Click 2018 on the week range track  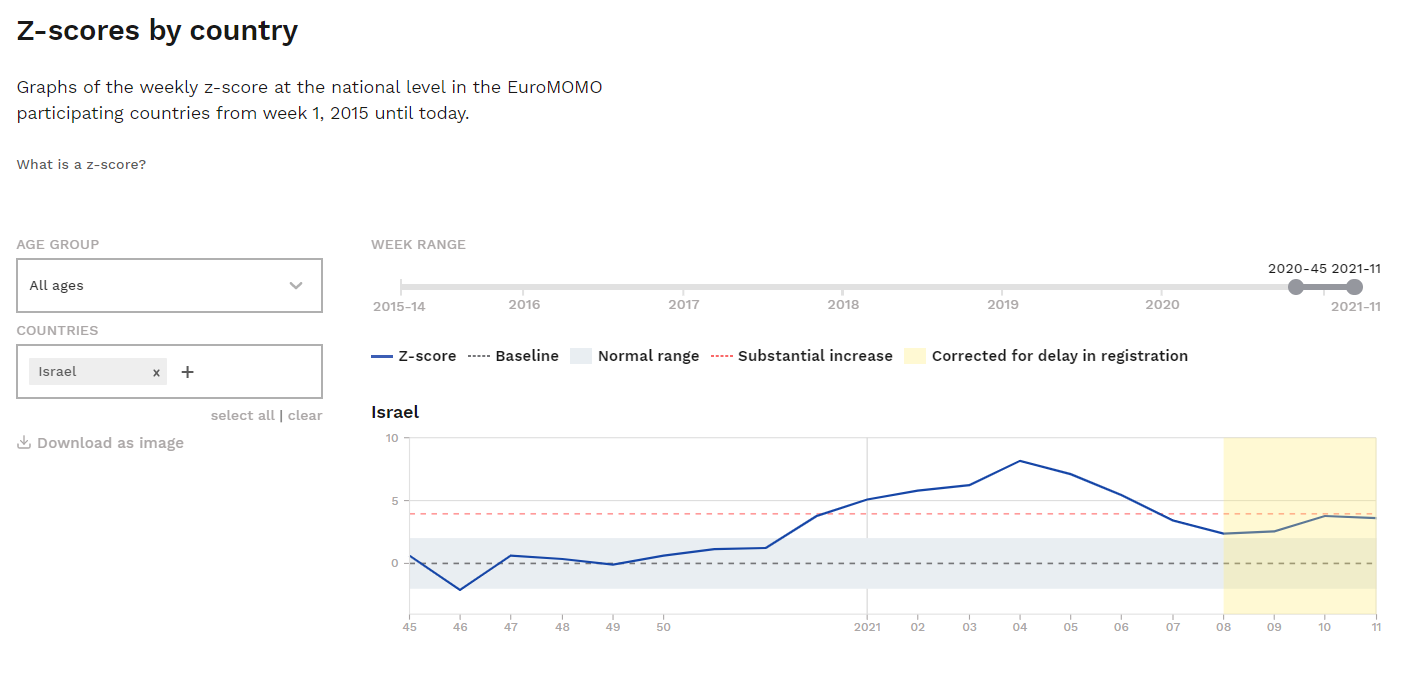tap(843, 287)
